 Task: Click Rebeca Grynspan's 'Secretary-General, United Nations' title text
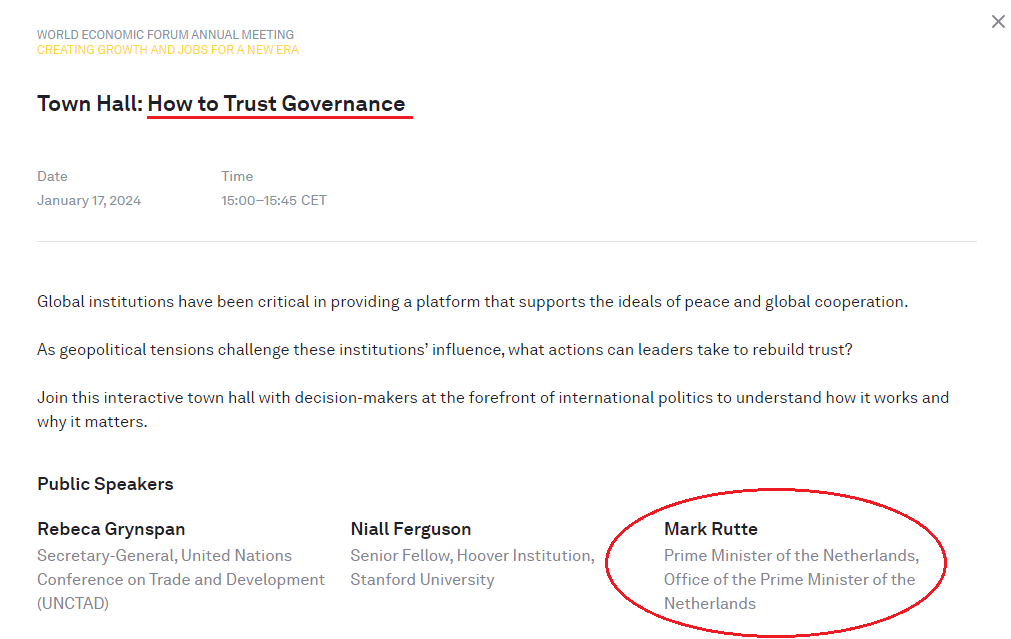pyautogui.click(x=181, y=580)
